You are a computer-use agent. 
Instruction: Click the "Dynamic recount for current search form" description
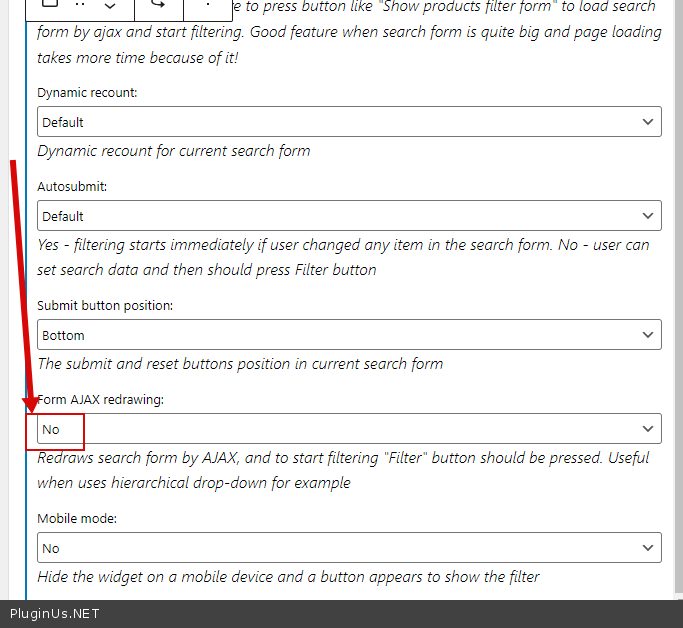[x=174, y=151]
